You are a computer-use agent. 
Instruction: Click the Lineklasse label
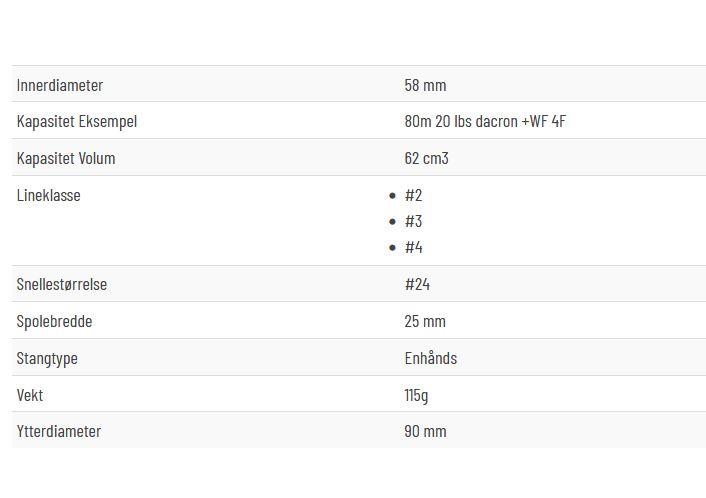click(49, 195)
